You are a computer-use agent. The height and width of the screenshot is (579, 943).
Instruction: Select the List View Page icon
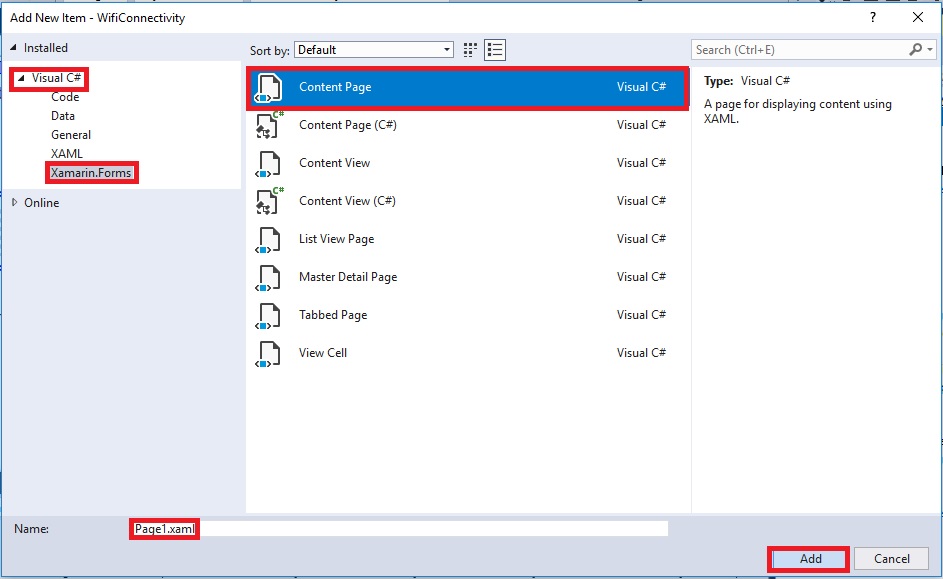pyautogui.click(x=268, y=239)
